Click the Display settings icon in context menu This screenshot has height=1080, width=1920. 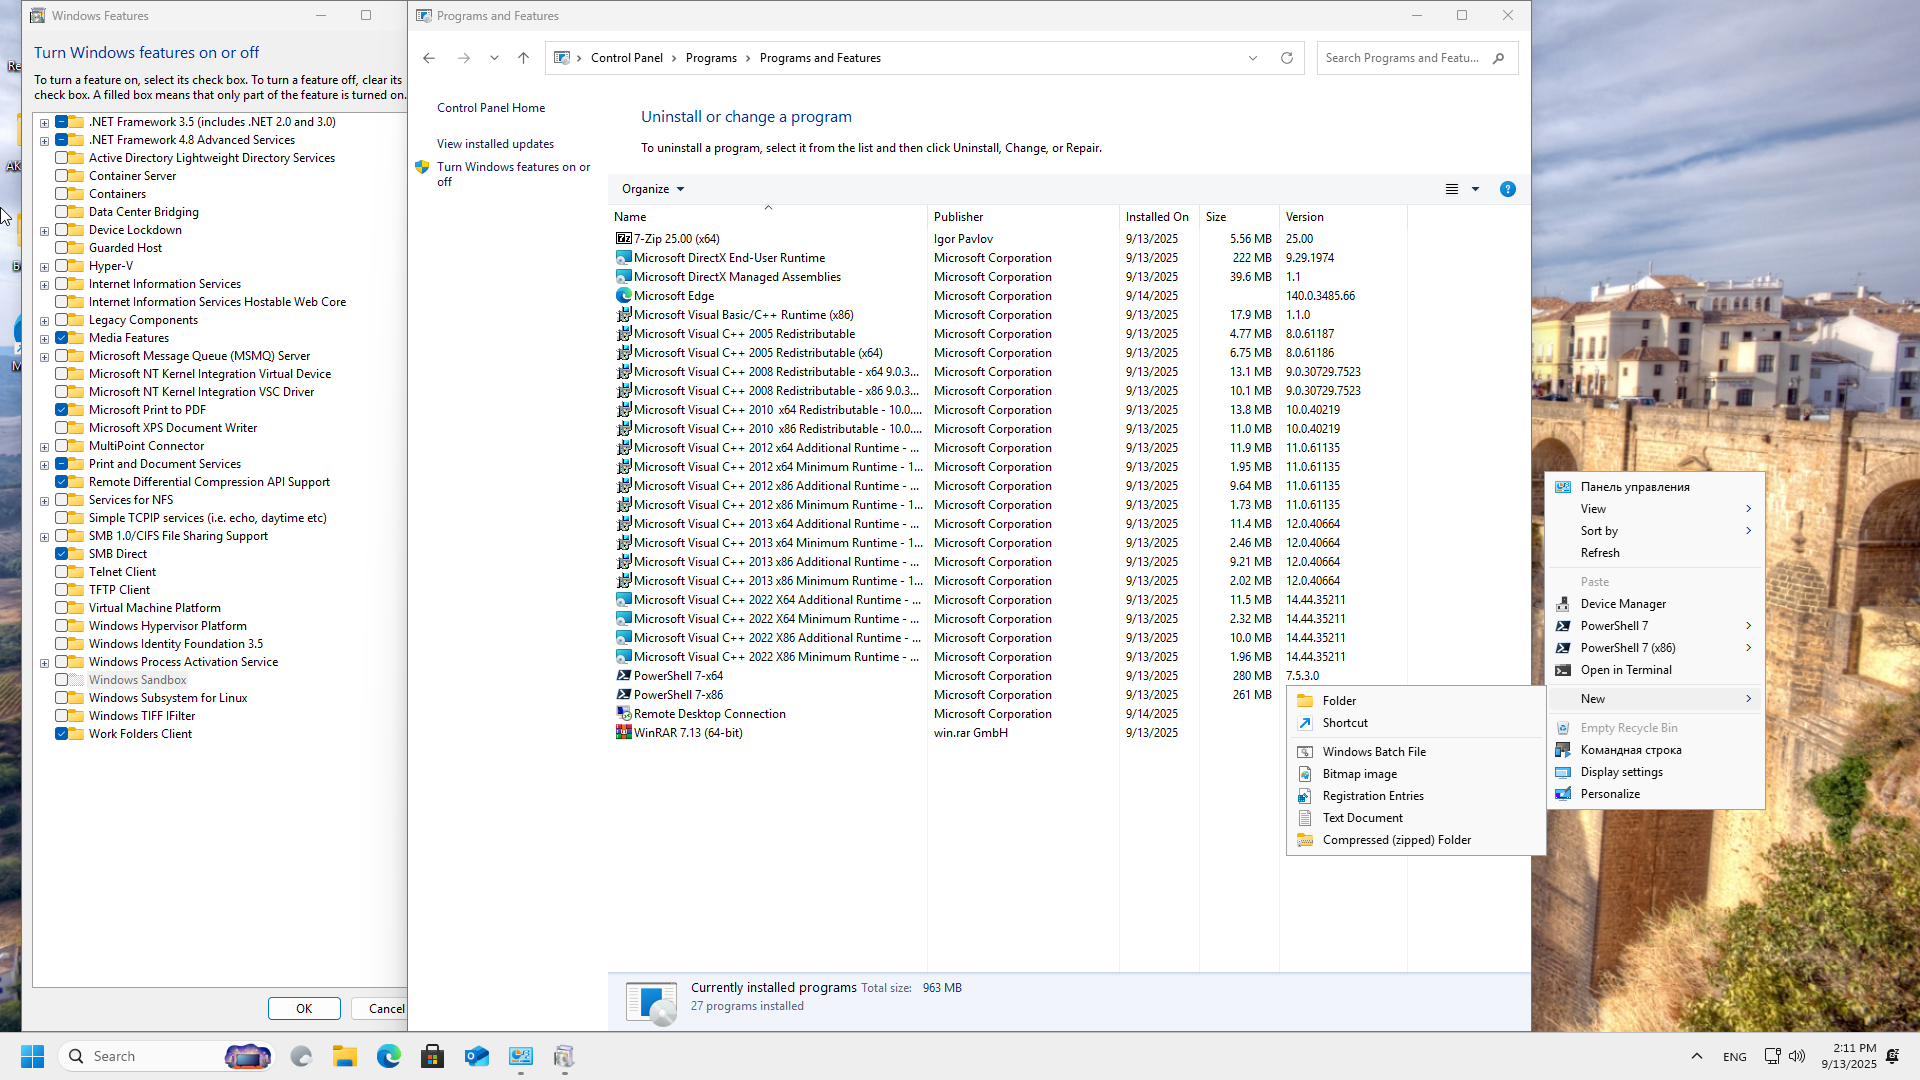click(x=1562, y=772)
